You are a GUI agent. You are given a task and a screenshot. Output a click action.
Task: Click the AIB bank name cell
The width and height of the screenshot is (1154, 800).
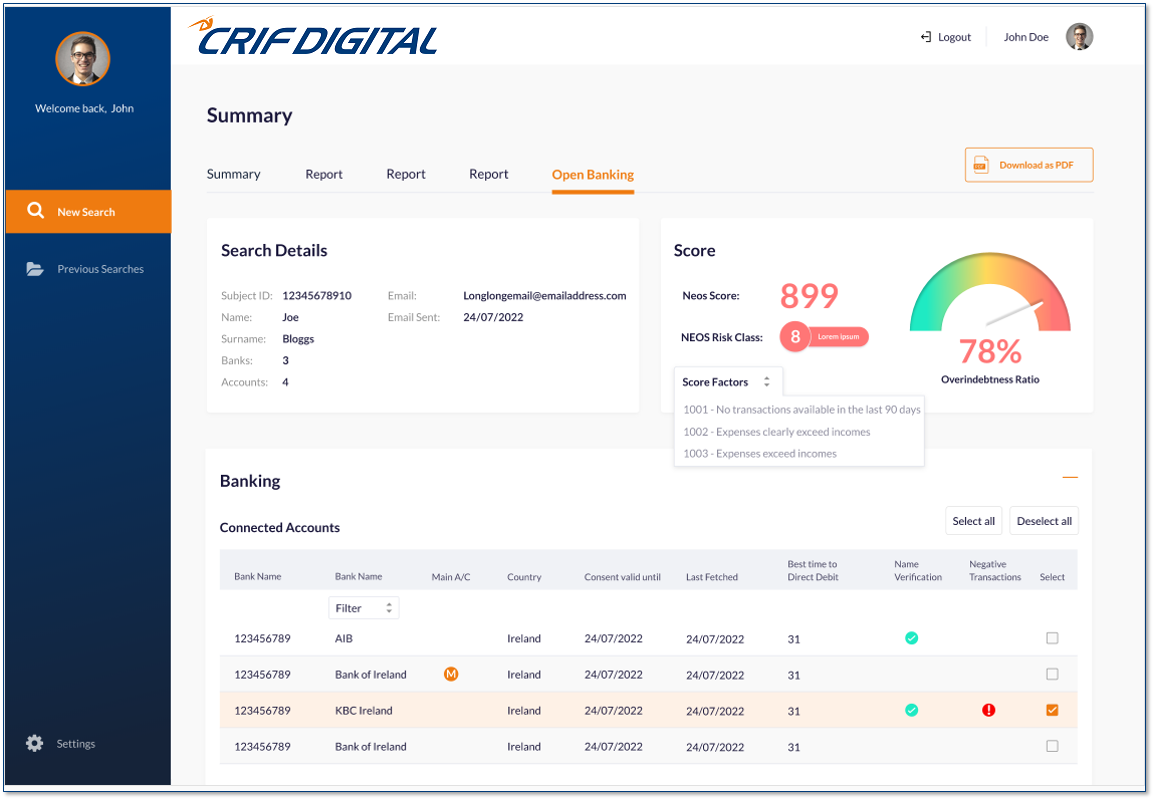click(x=344, y=638)
